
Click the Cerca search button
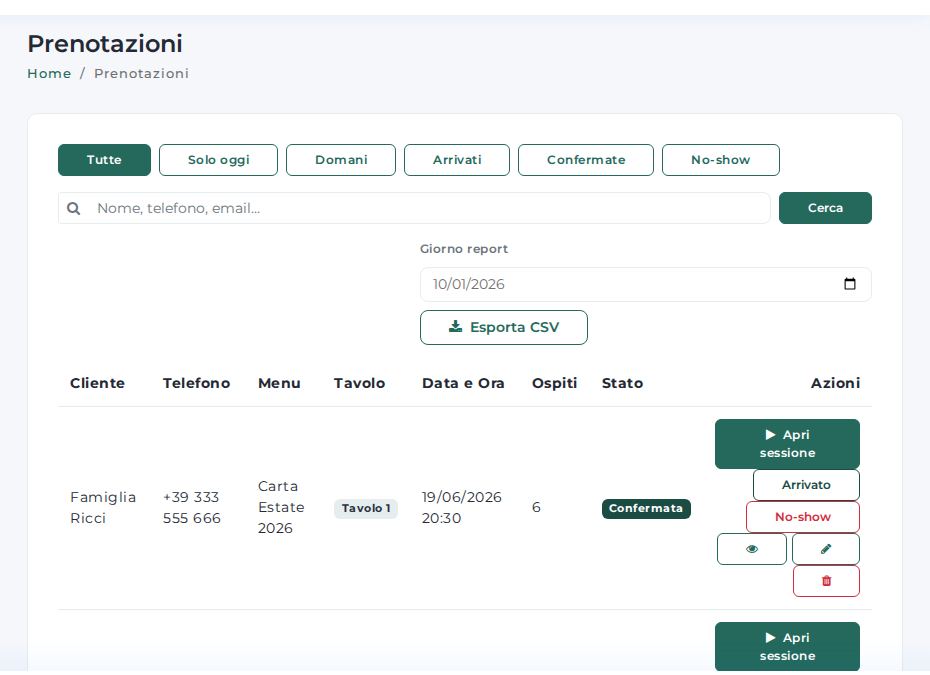point(825,208)
